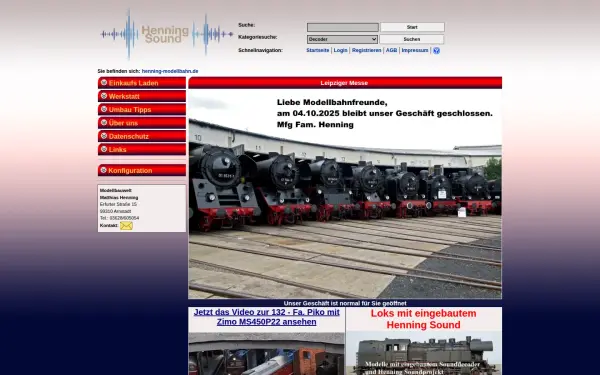Image resolution: width=600 pixels, height=375 pixels.
Task: Click the Henning Sound logo
Action: coord(166,34)
